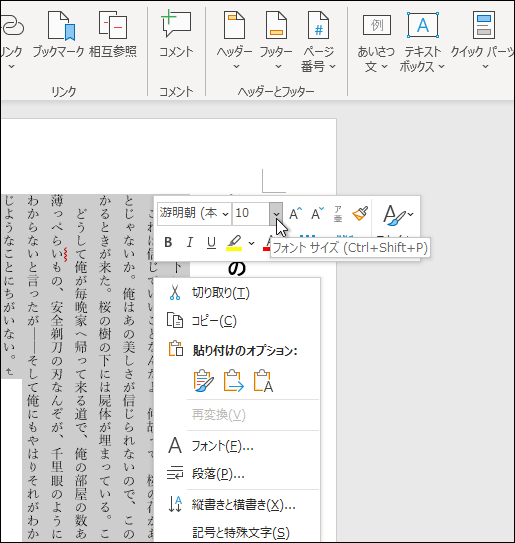Viewport: 515px width, 543px height.
Task: Click the copy pages icon beside コピー
Action: (x=175, y=320)
